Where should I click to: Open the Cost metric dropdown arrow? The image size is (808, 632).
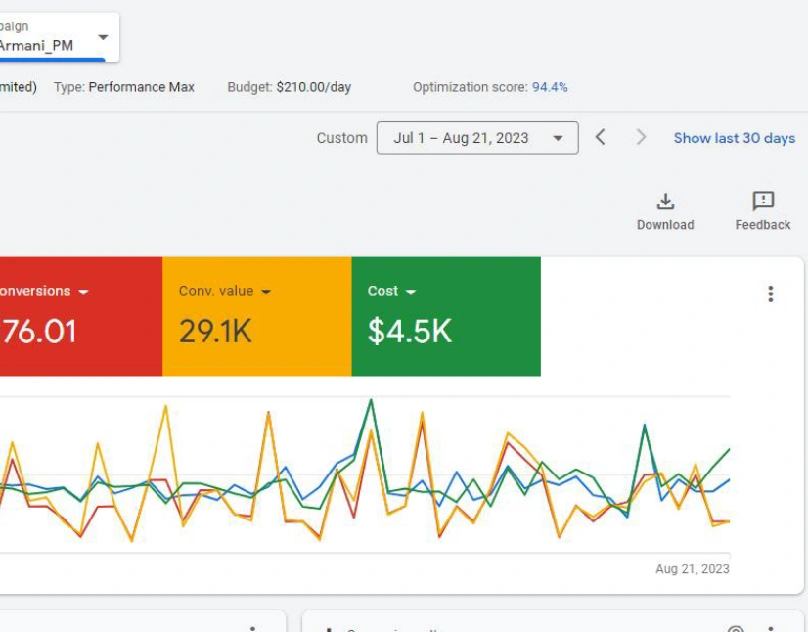pos(411,292)
